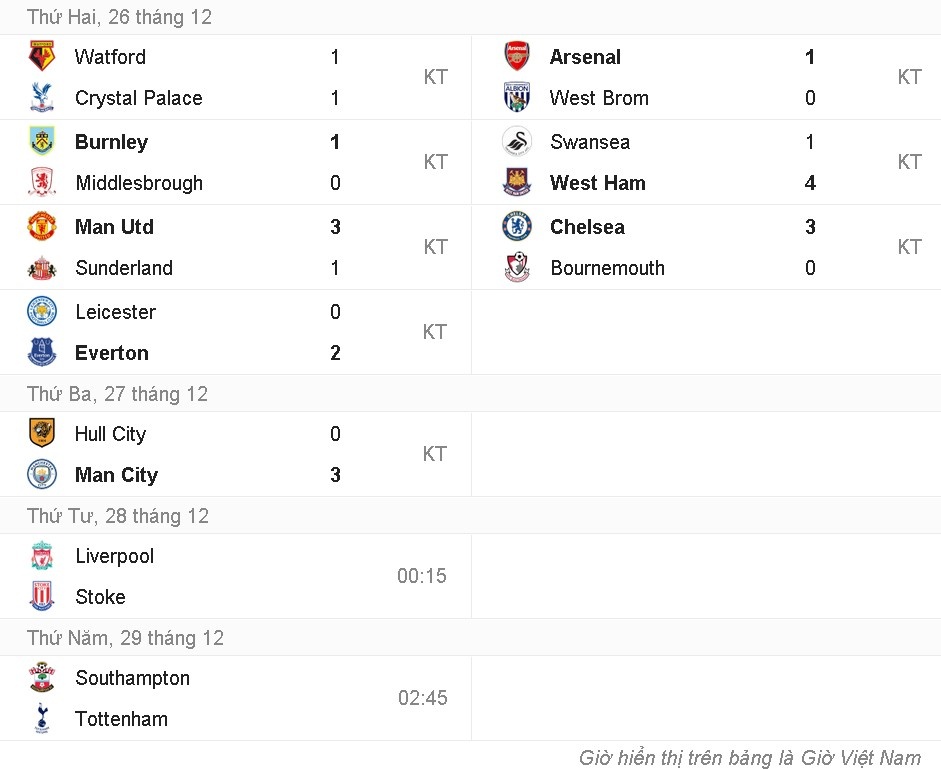Open the Crystal Palace team name link

(138, 98)
